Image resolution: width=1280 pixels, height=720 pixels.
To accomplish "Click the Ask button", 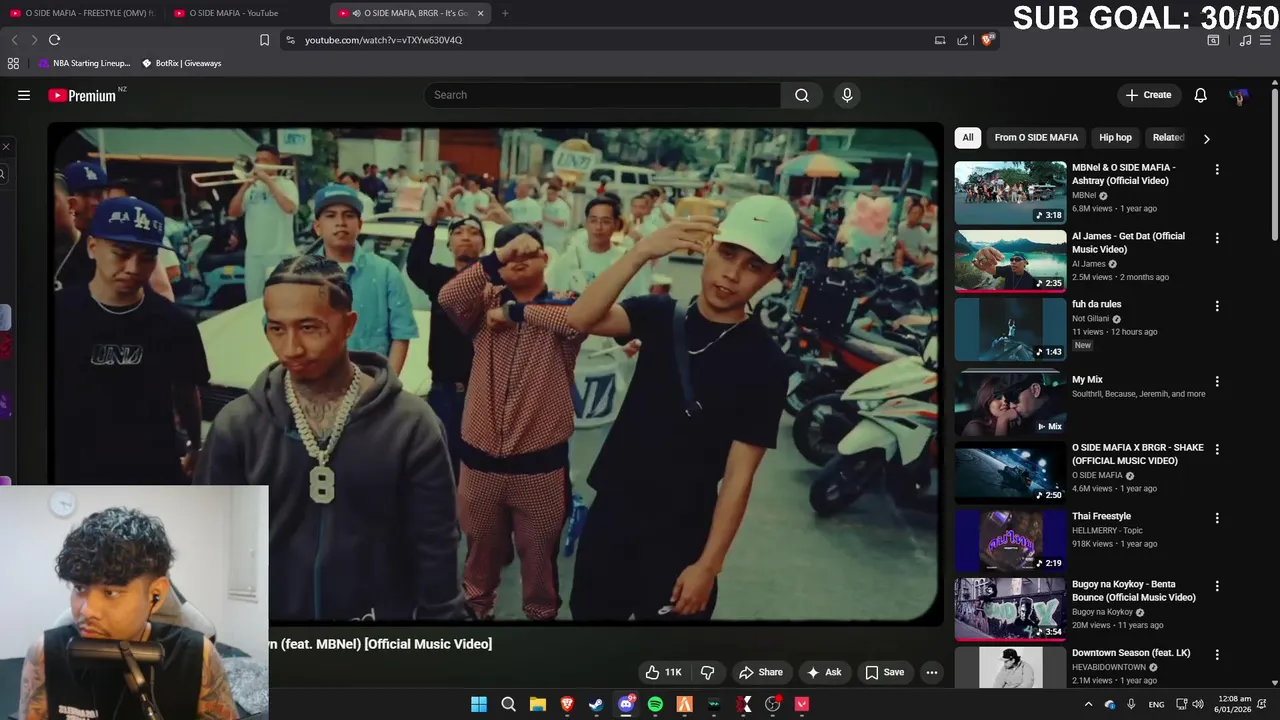I will [x=824, y=672].
